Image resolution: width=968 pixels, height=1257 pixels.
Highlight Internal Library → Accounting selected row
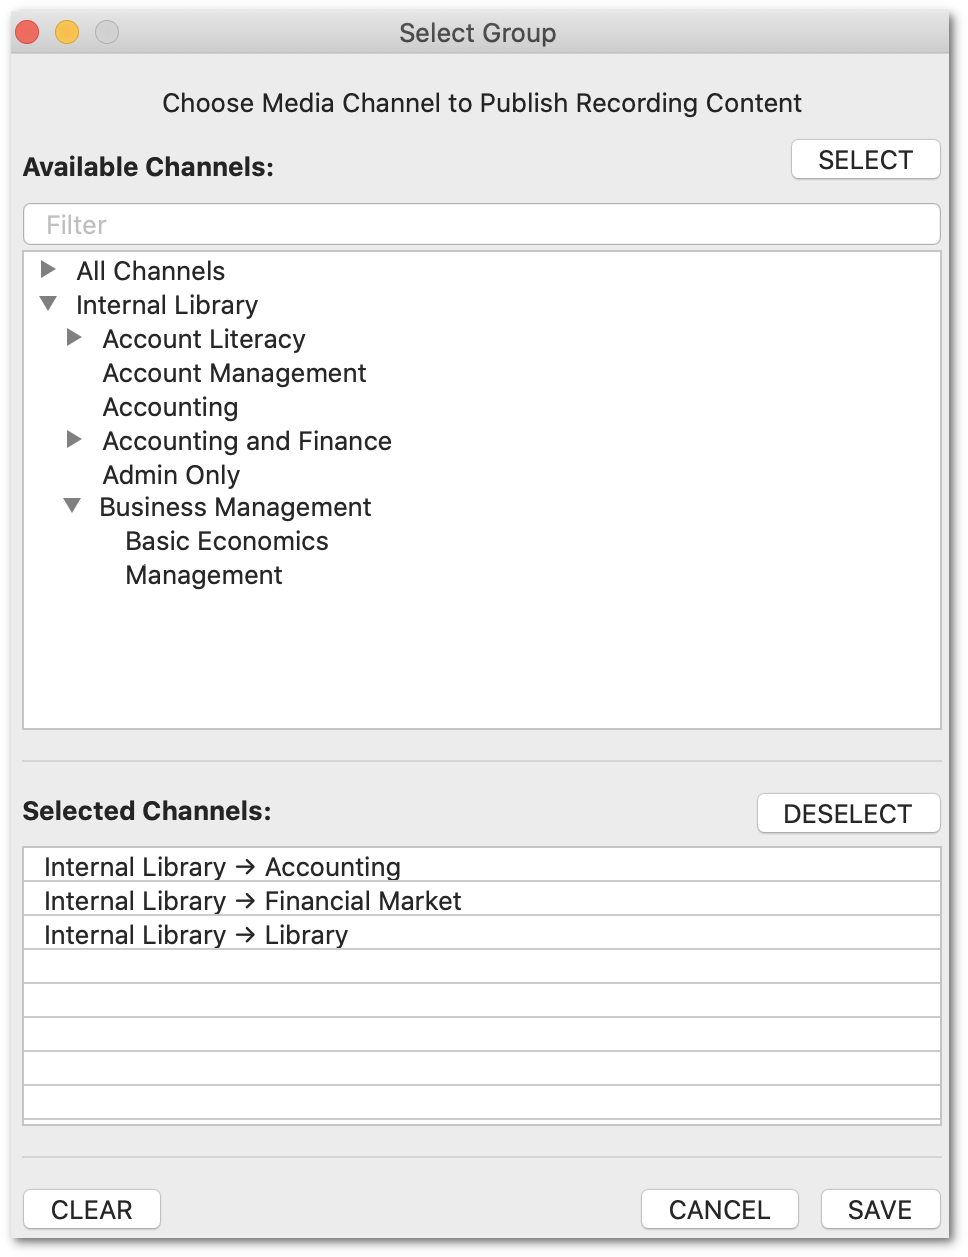click(x=222, y=867)
